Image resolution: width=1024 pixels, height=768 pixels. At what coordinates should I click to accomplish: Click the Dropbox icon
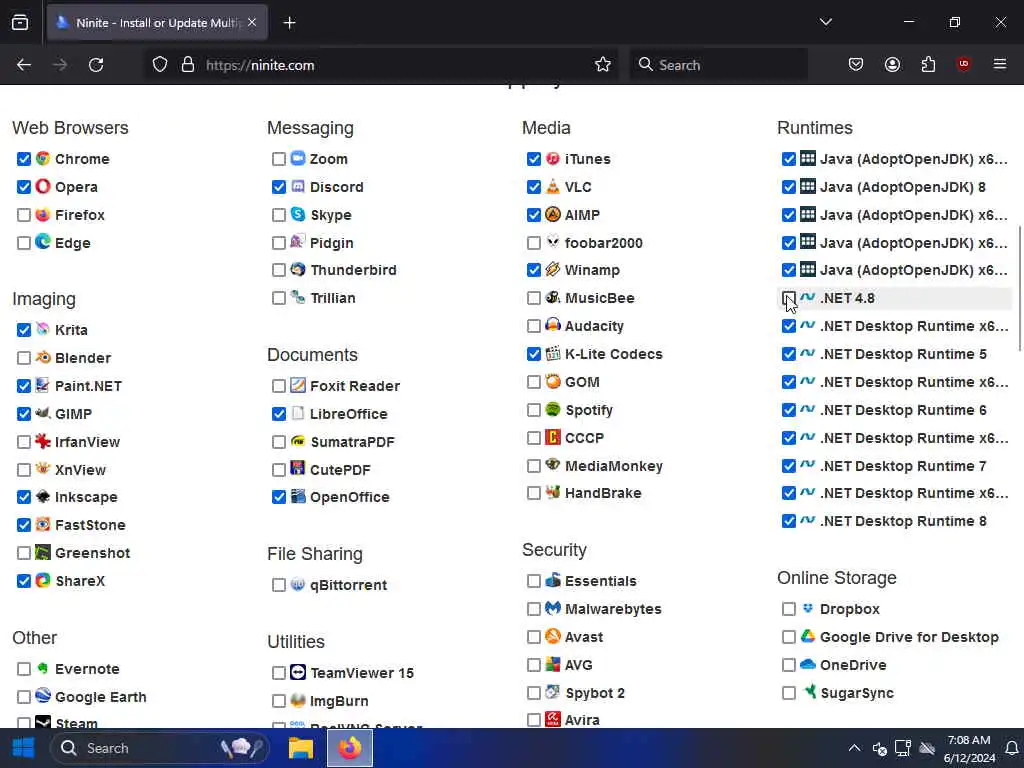coord(808,609)
